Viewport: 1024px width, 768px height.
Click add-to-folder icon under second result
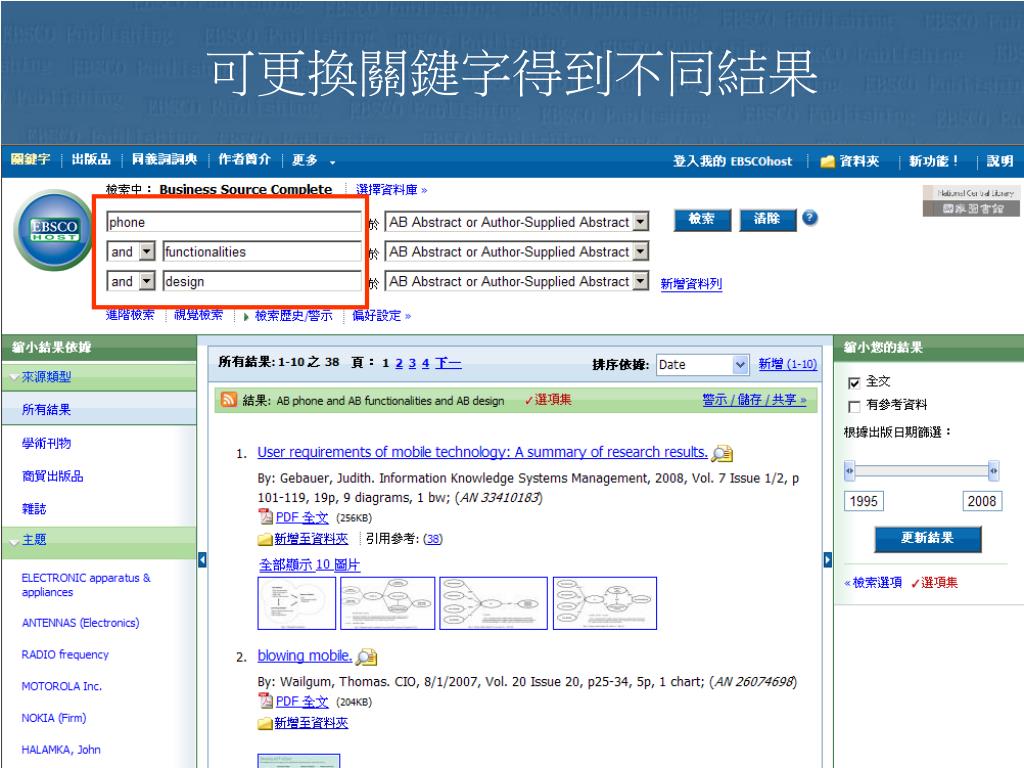point(265,723)
